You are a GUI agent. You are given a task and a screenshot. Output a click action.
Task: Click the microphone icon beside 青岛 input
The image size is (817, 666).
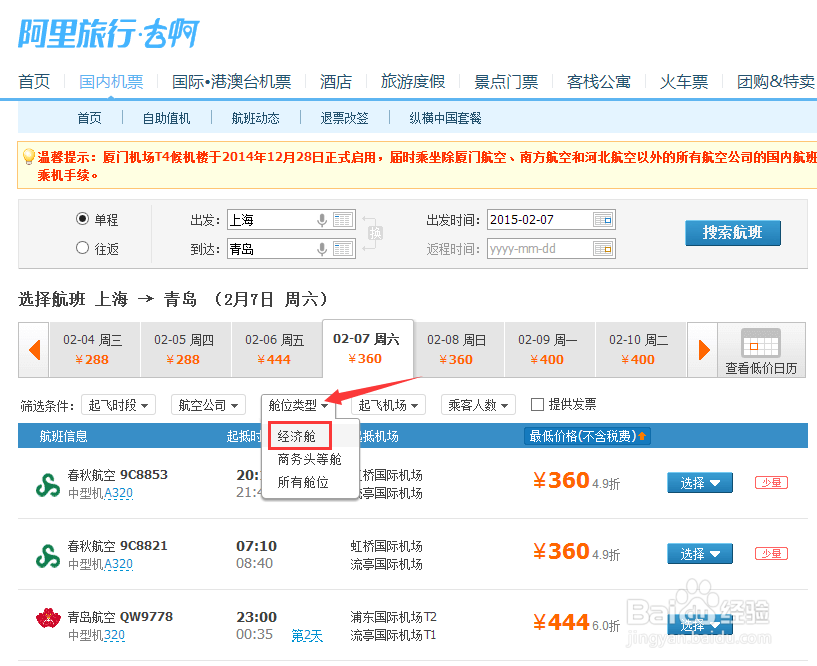click(x=322, y=248)
